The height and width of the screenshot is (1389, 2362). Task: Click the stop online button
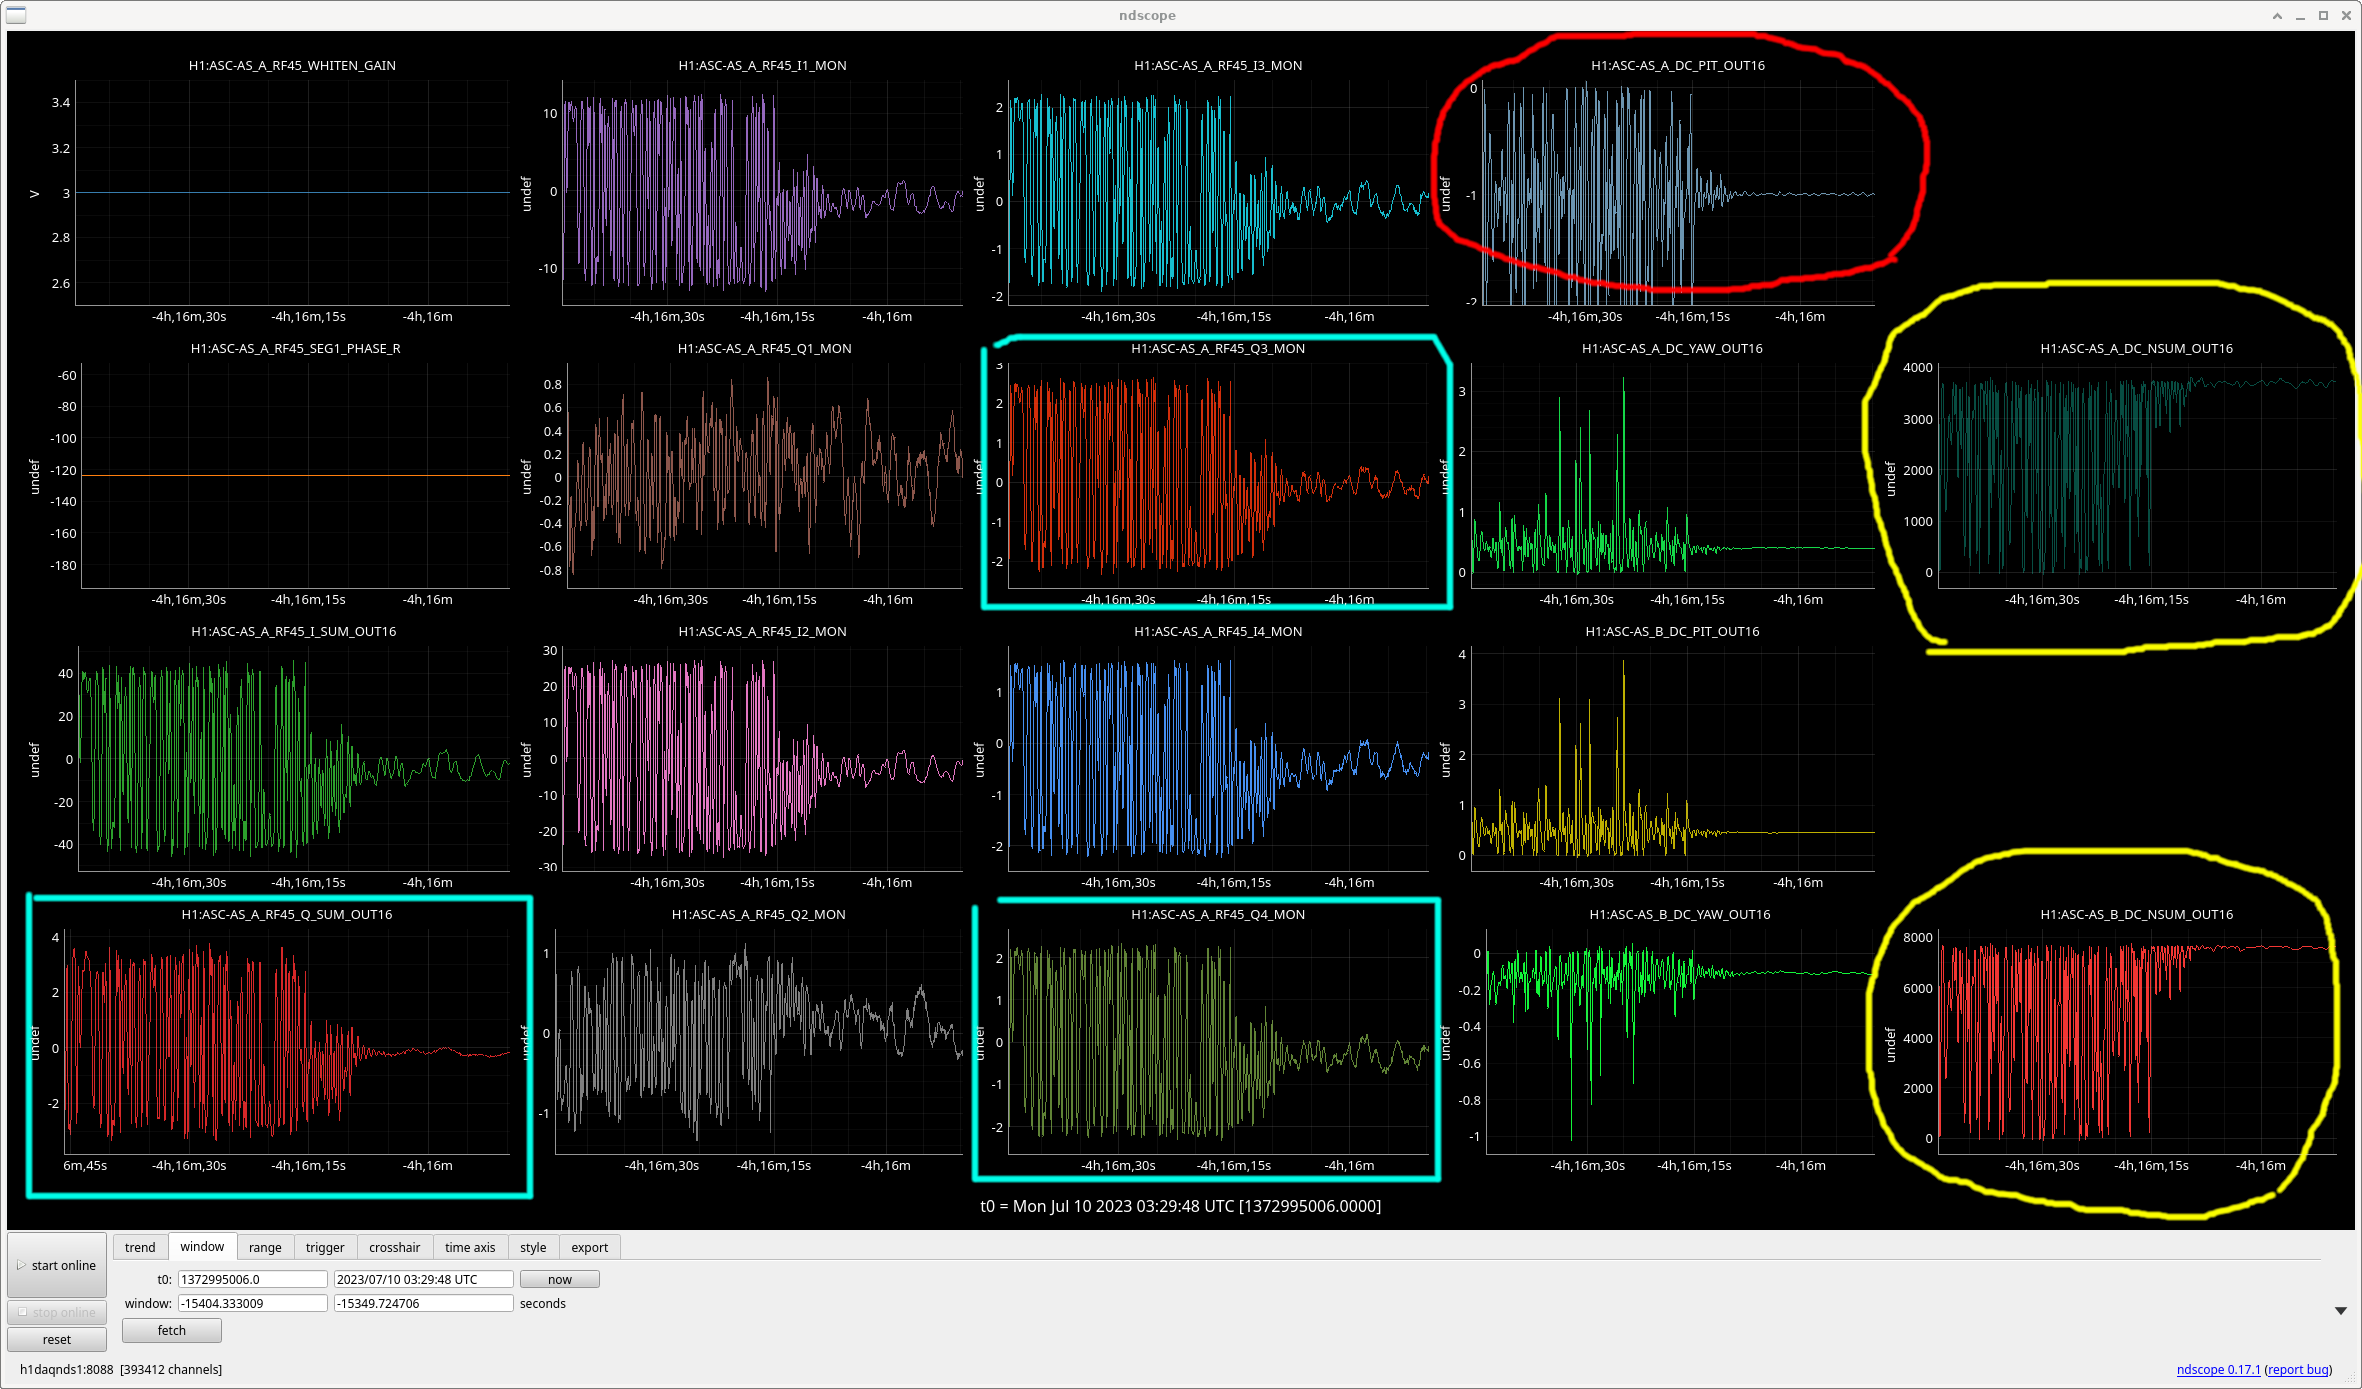57,1312
